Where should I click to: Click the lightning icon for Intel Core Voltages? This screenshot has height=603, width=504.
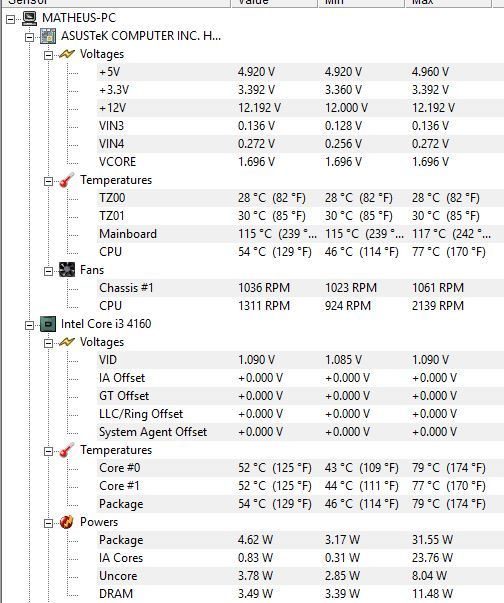(x=67, y=342)
